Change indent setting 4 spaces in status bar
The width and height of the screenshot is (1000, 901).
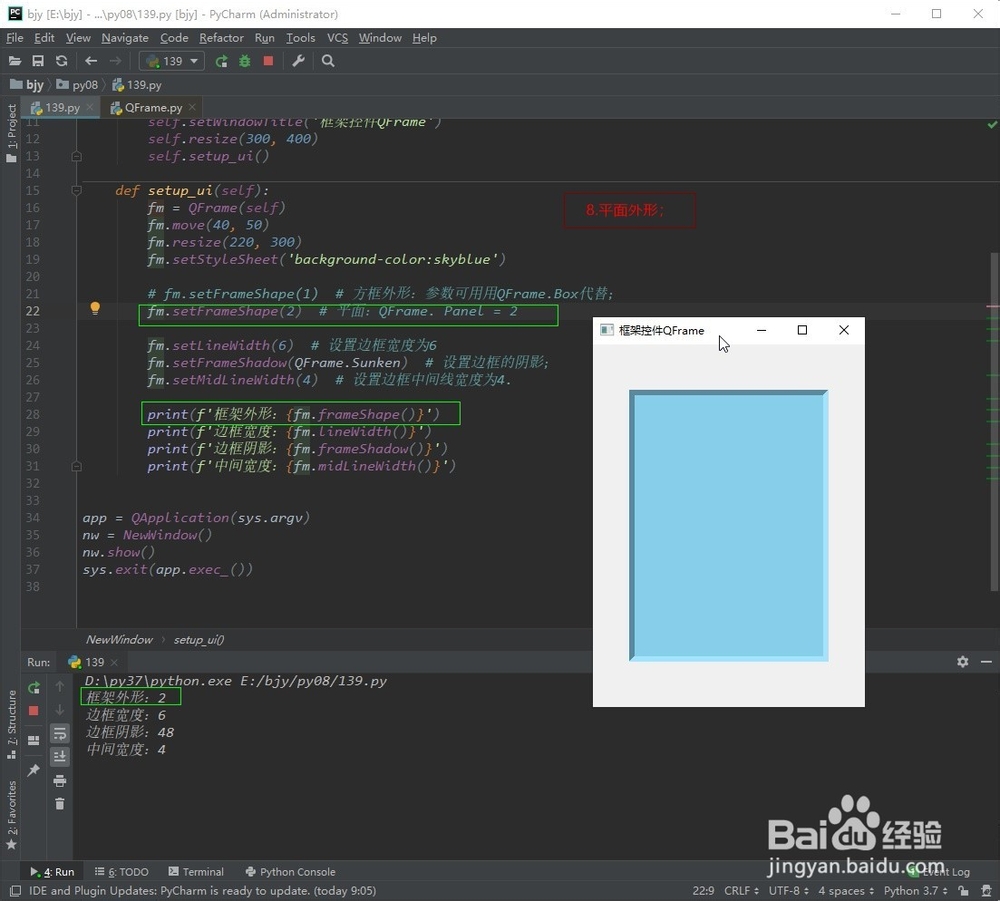tap(846, 891)
